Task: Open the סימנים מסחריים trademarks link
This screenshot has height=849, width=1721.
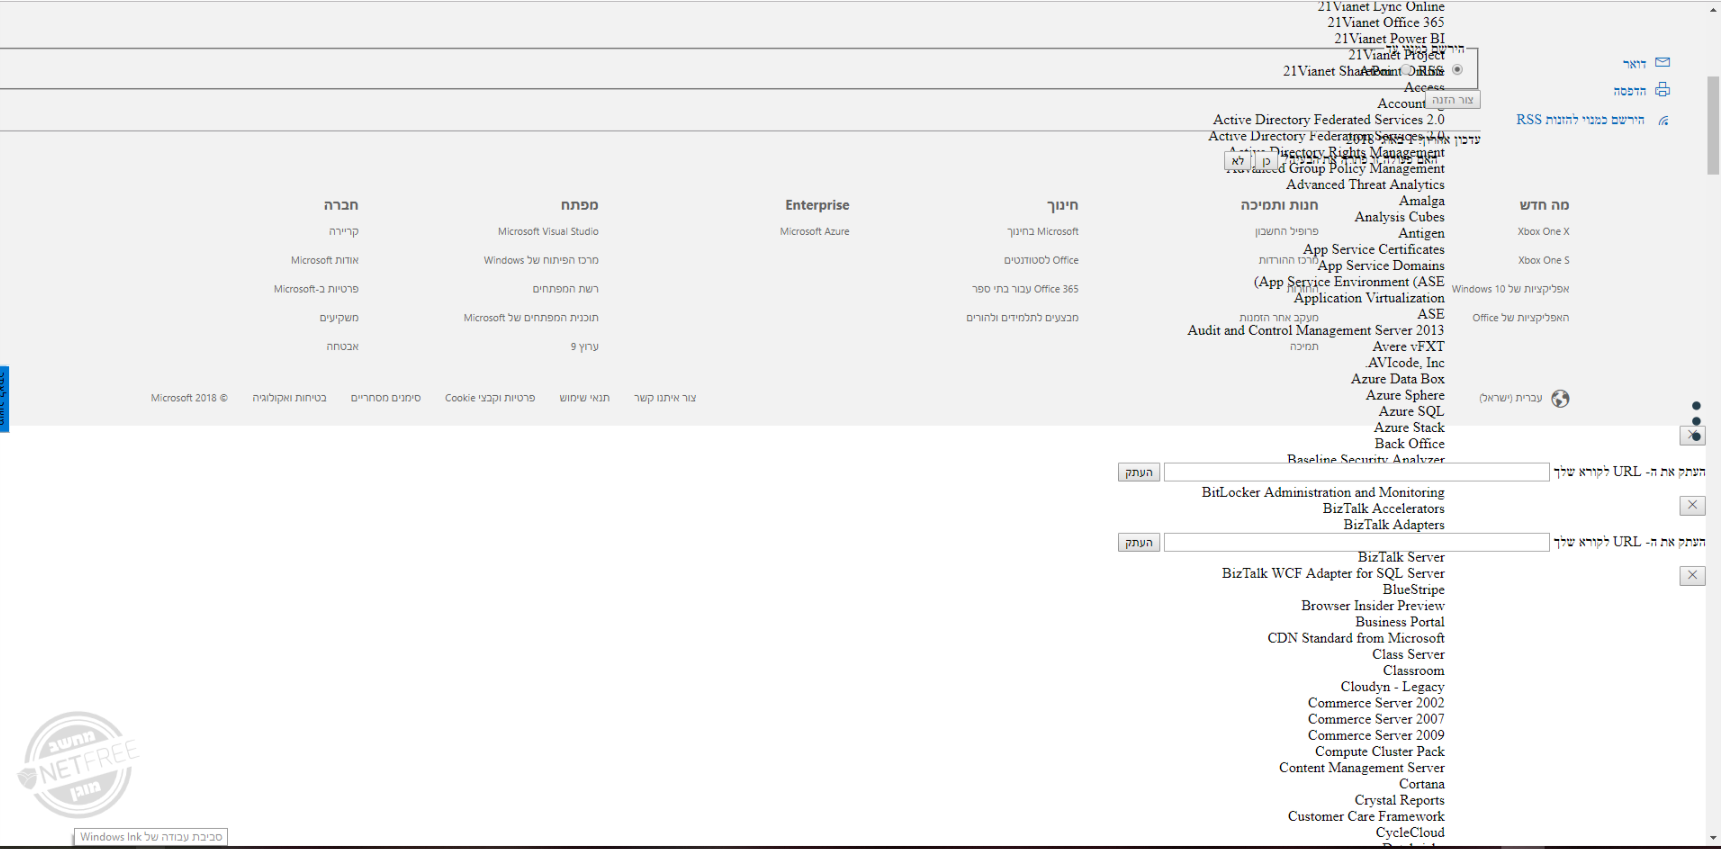Action: click(386, 399)
